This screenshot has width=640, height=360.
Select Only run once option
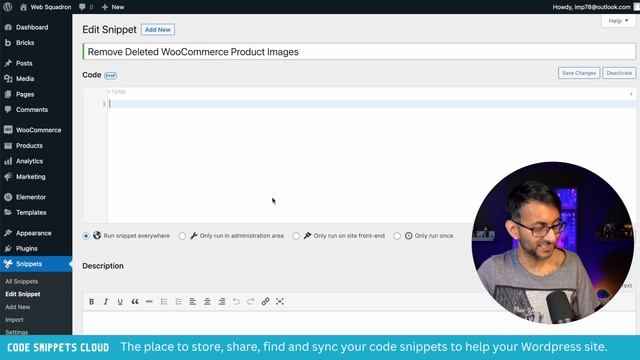click(x=397, y=236)
